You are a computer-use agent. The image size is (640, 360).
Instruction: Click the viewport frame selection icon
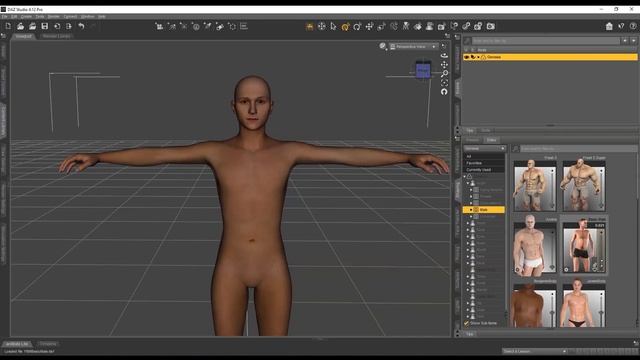[x=444, y=82]
